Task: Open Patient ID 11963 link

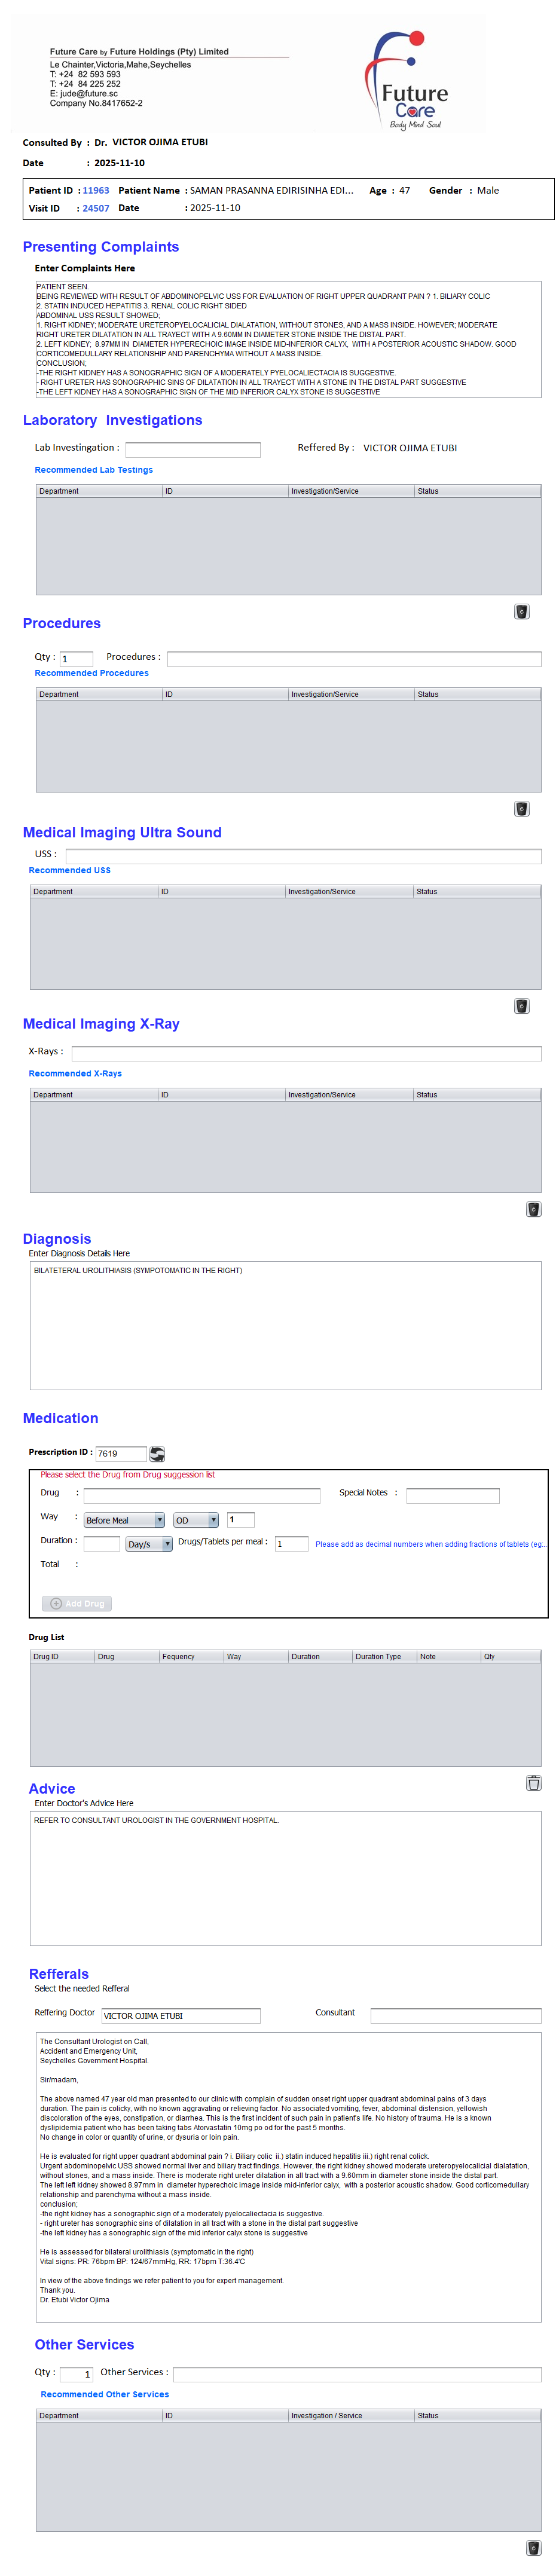Action: click(x=96, y=190)
